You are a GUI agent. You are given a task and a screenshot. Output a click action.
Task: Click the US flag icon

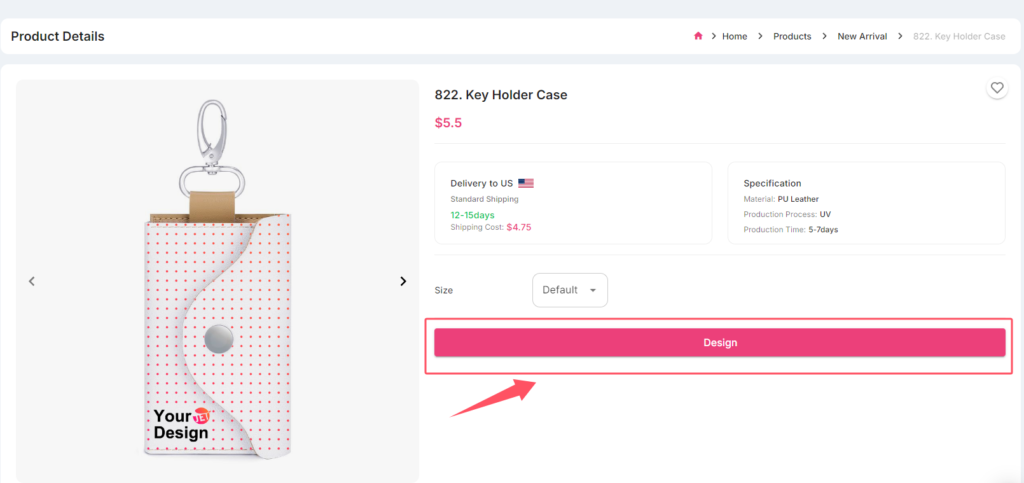(x=526, y=183)
